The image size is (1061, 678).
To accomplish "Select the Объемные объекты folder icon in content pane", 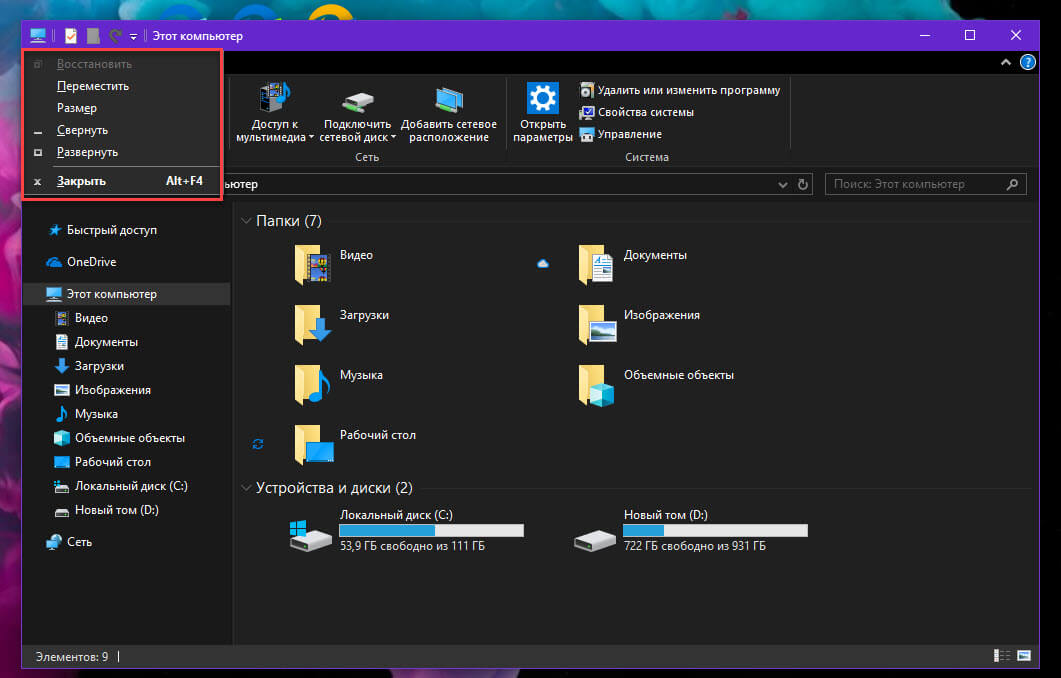I will click(x=596, y=385).
